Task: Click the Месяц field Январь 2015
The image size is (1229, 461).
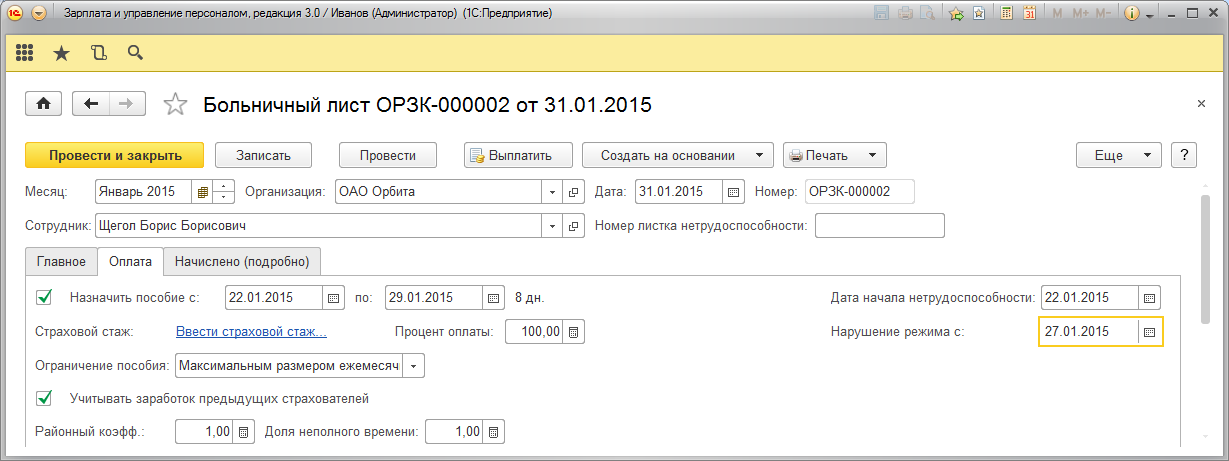Action: point(144,191)
